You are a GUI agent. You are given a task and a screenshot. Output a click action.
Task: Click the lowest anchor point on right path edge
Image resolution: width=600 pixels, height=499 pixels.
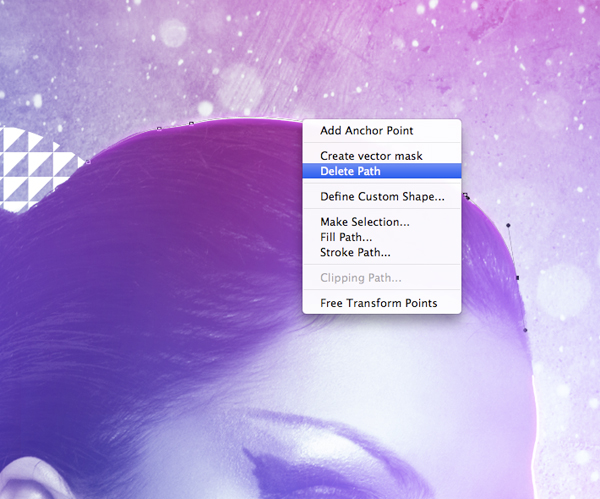[x=525, y=329]
